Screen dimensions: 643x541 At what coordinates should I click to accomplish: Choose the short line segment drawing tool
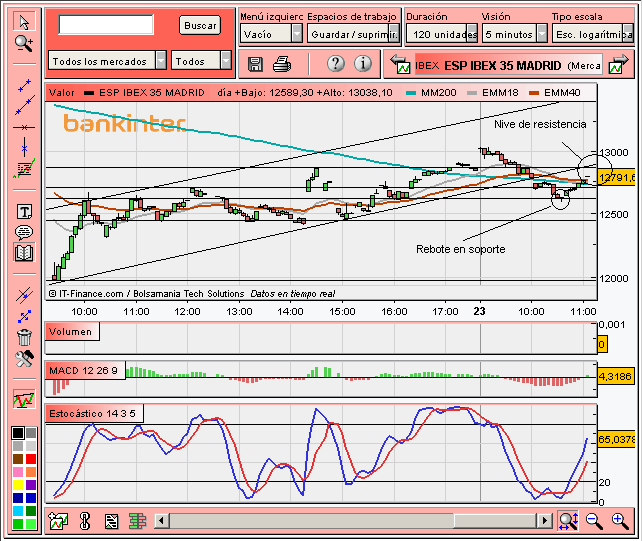point(24,85)
